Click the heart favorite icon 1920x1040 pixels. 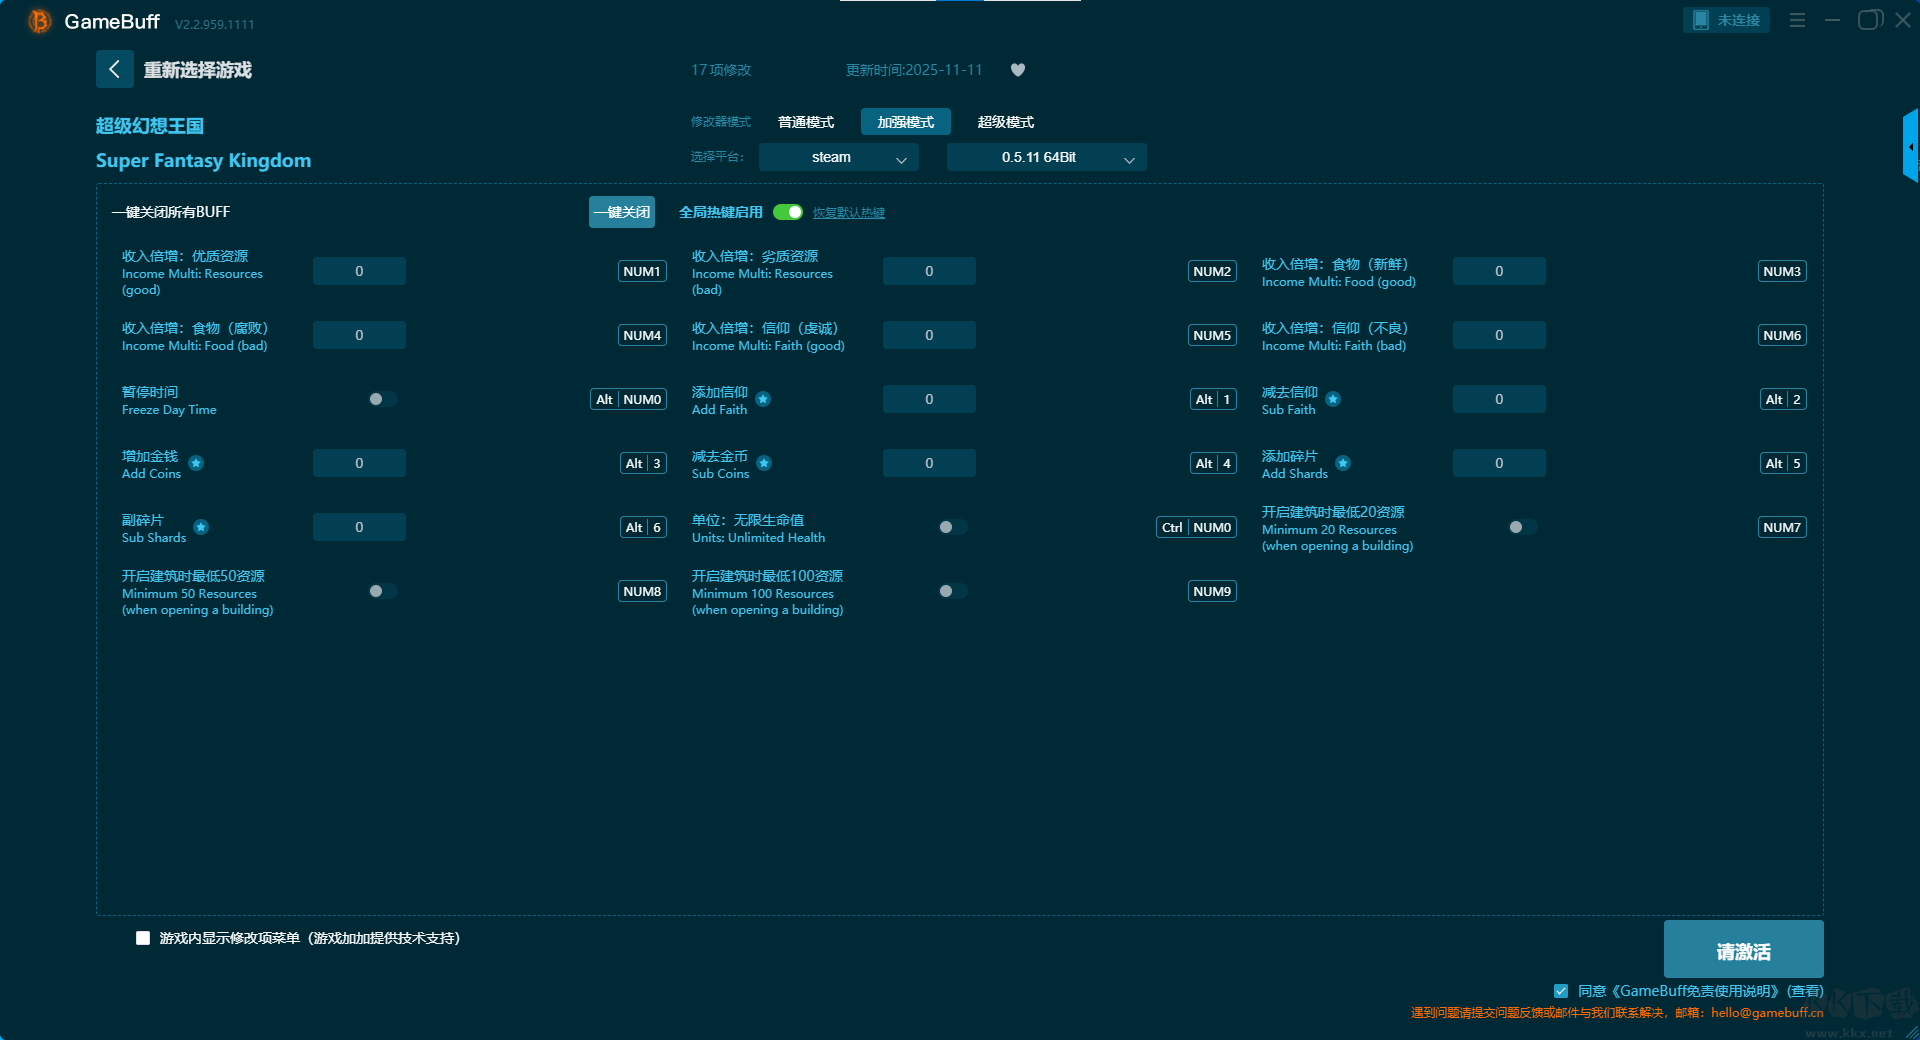click(1018, 70)
